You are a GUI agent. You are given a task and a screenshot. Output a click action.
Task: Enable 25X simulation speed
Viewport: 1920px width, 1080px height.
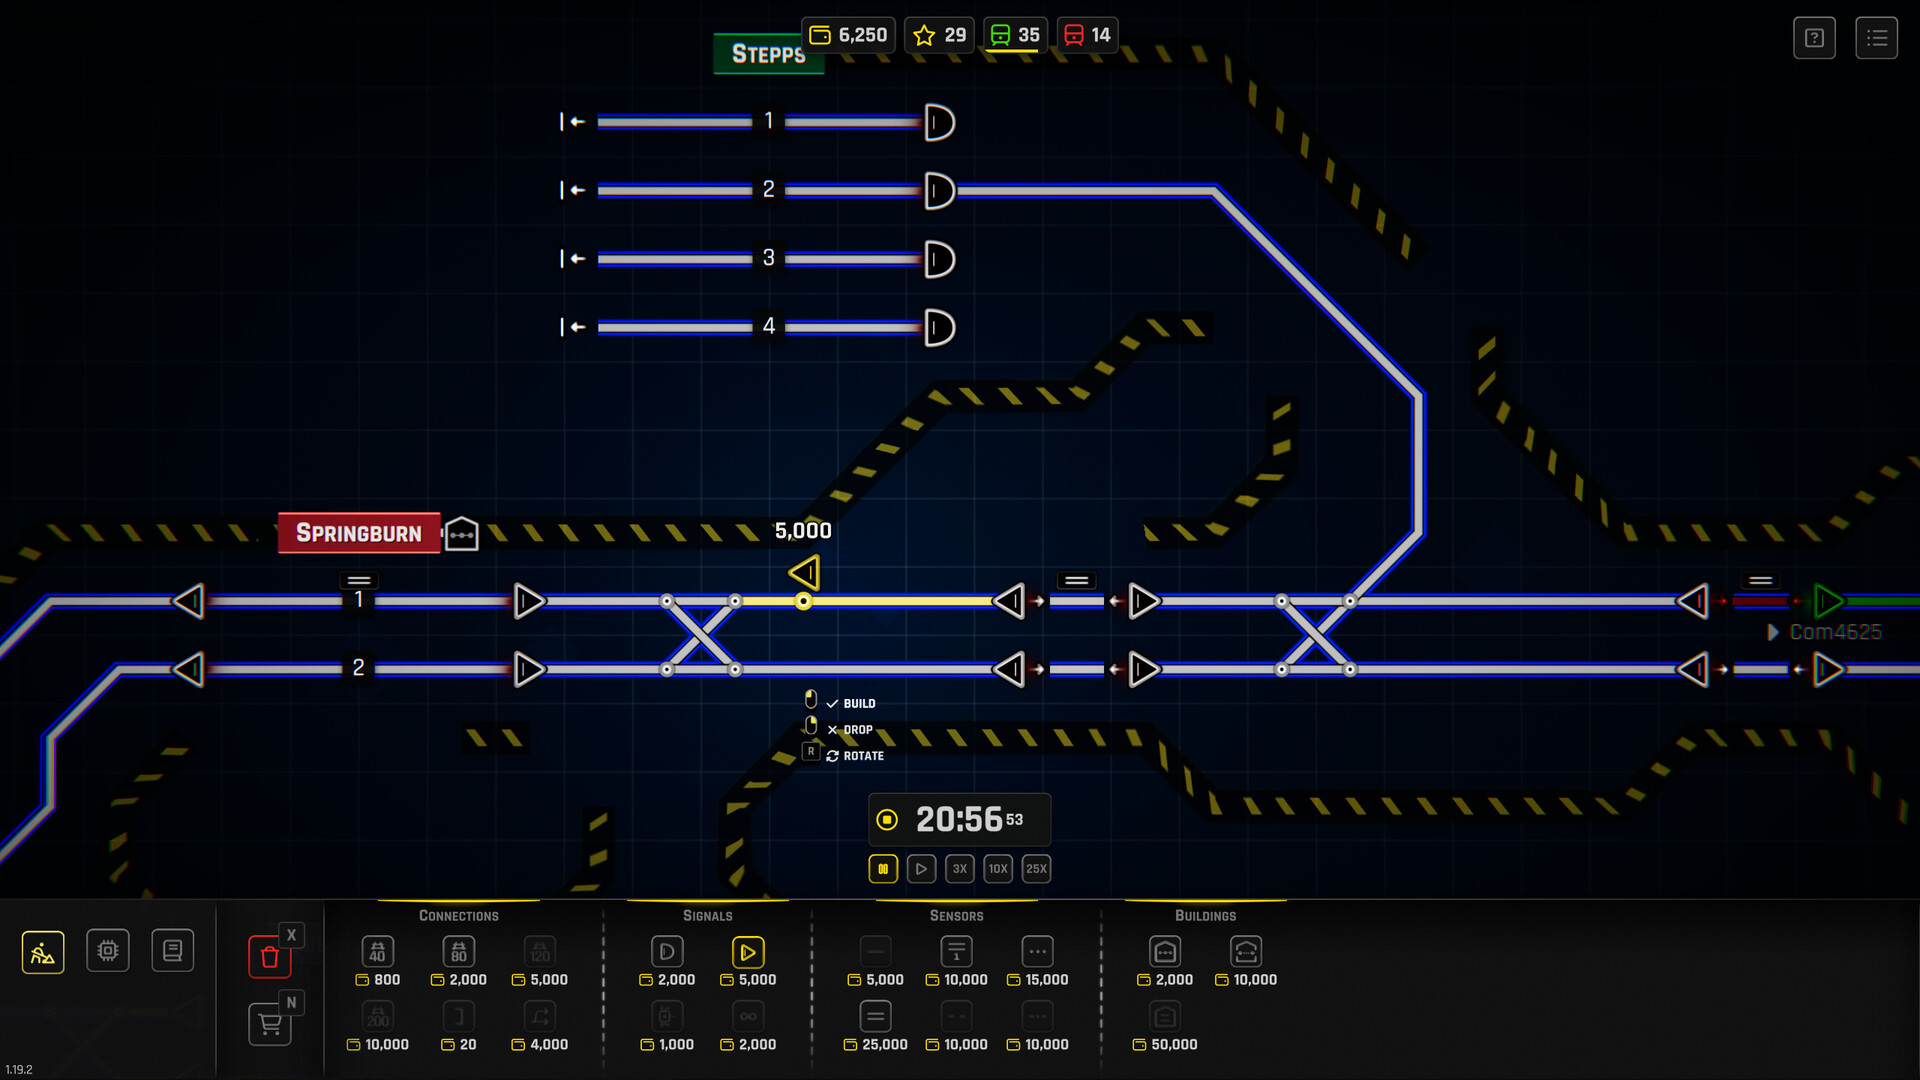pos(1038,868)
